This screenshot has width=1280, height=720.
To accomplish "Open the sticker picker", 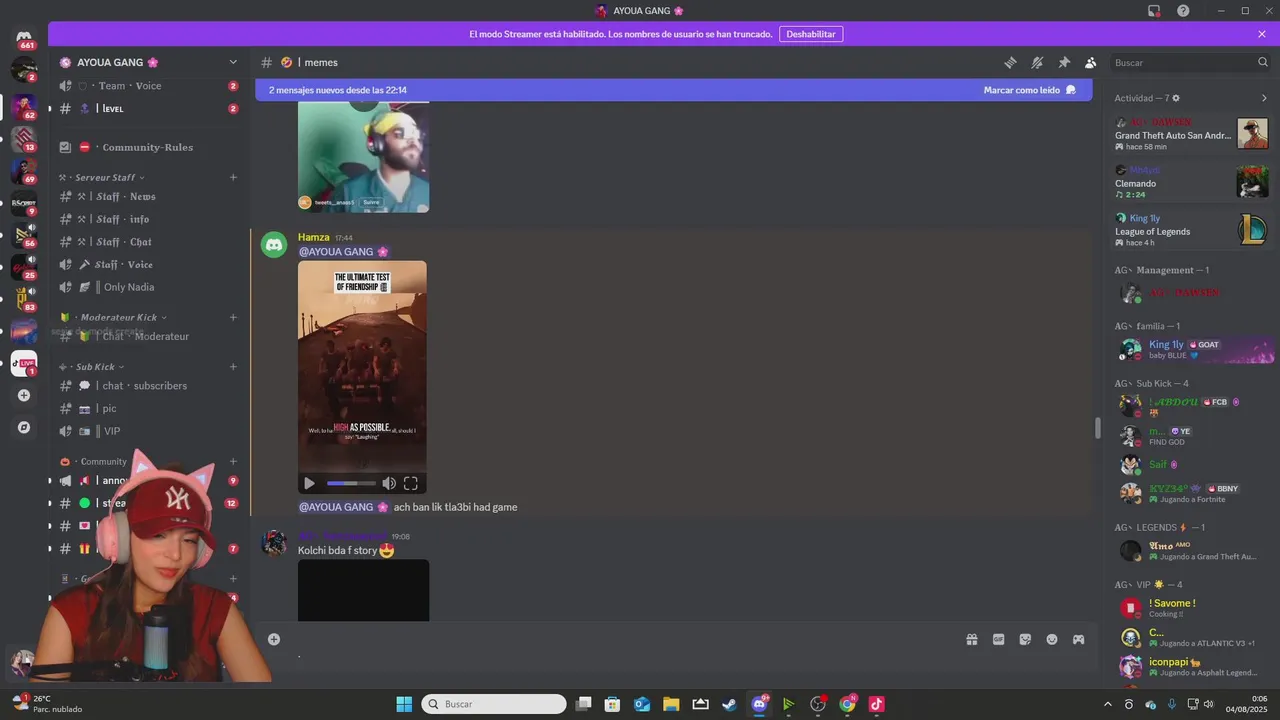I will [1025, 639].
